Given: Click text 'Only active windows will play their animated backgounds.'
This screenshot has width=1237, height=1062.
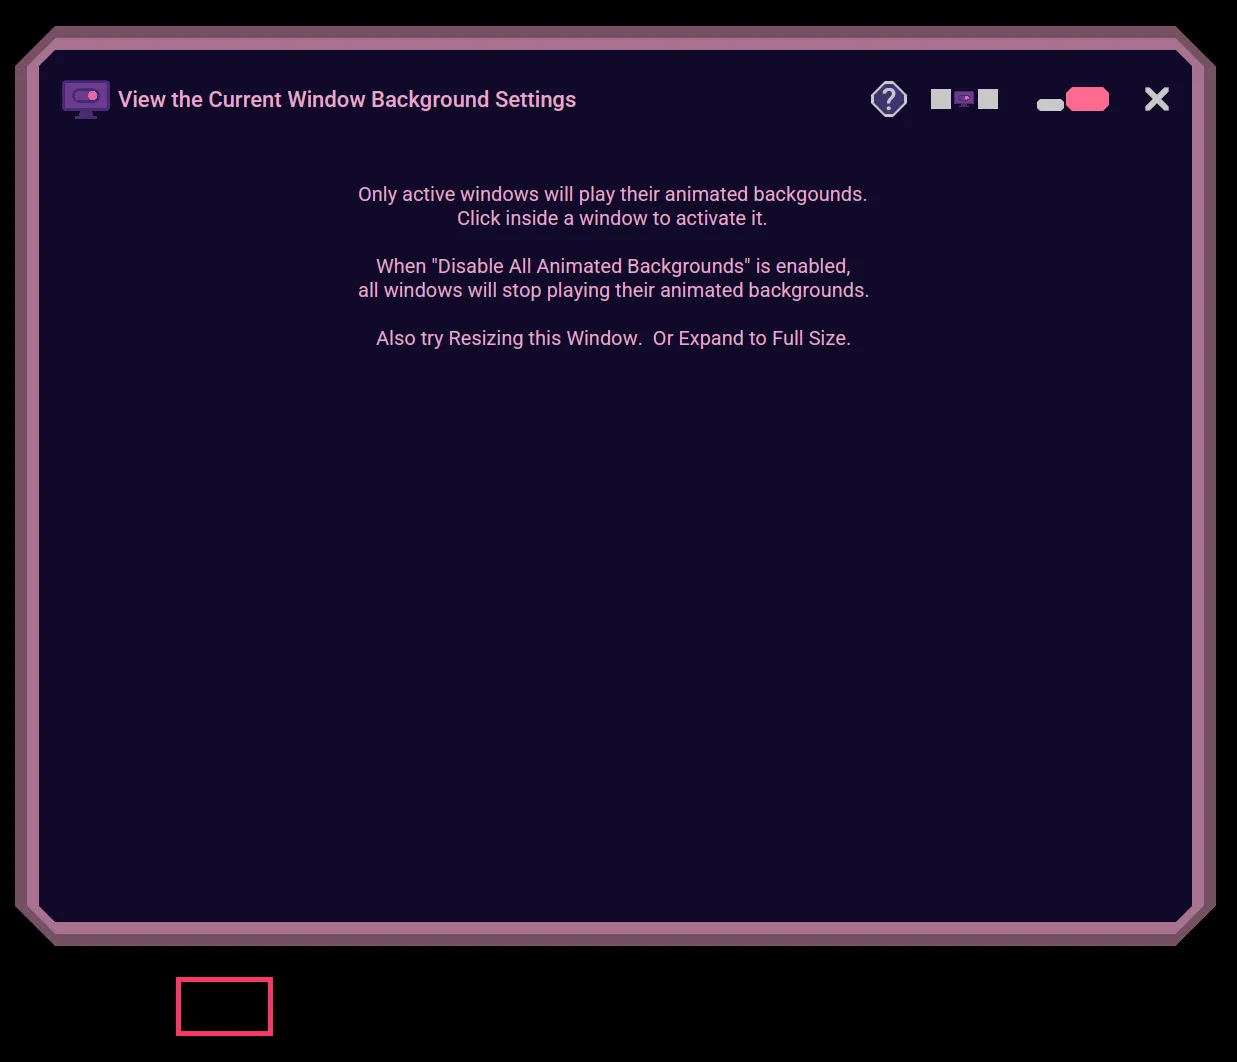Looking at the screenshot, I should (612, 194).
